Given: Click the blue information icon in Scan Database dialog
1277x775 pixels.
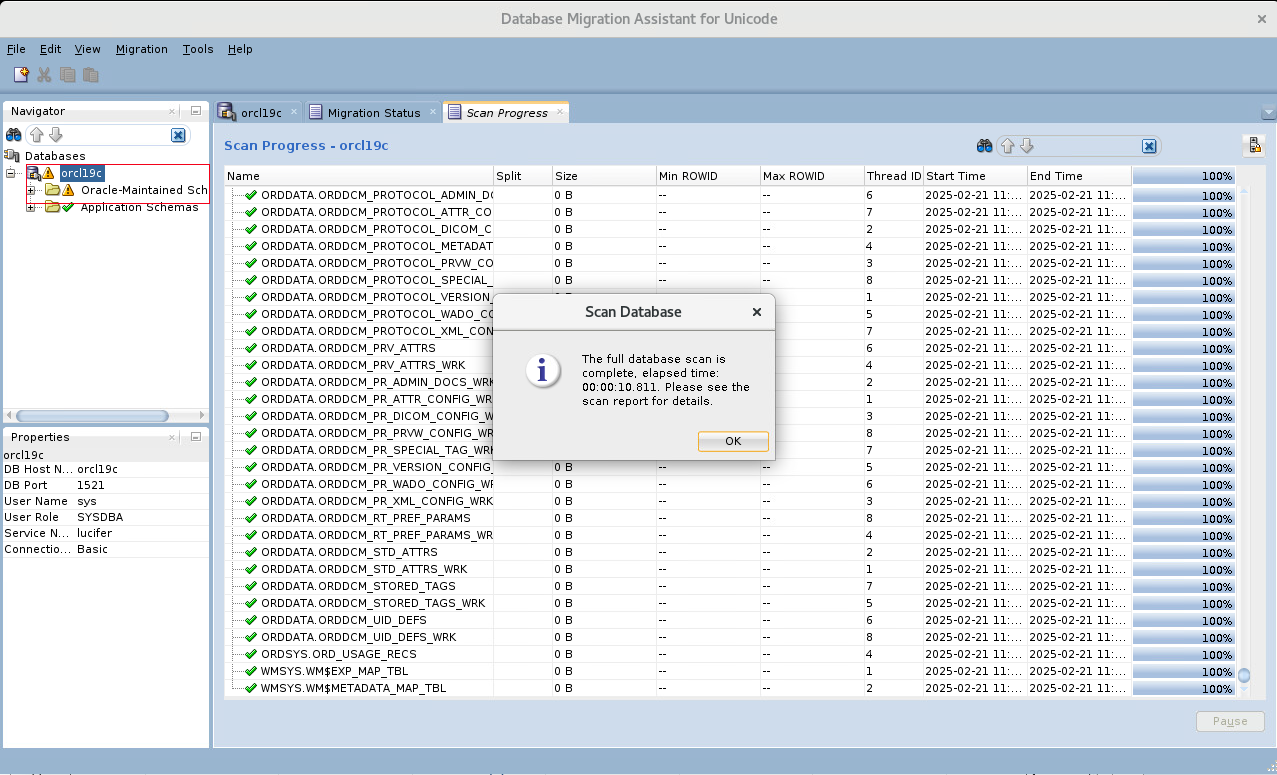Looking at the screenshot, I should 542,372.
